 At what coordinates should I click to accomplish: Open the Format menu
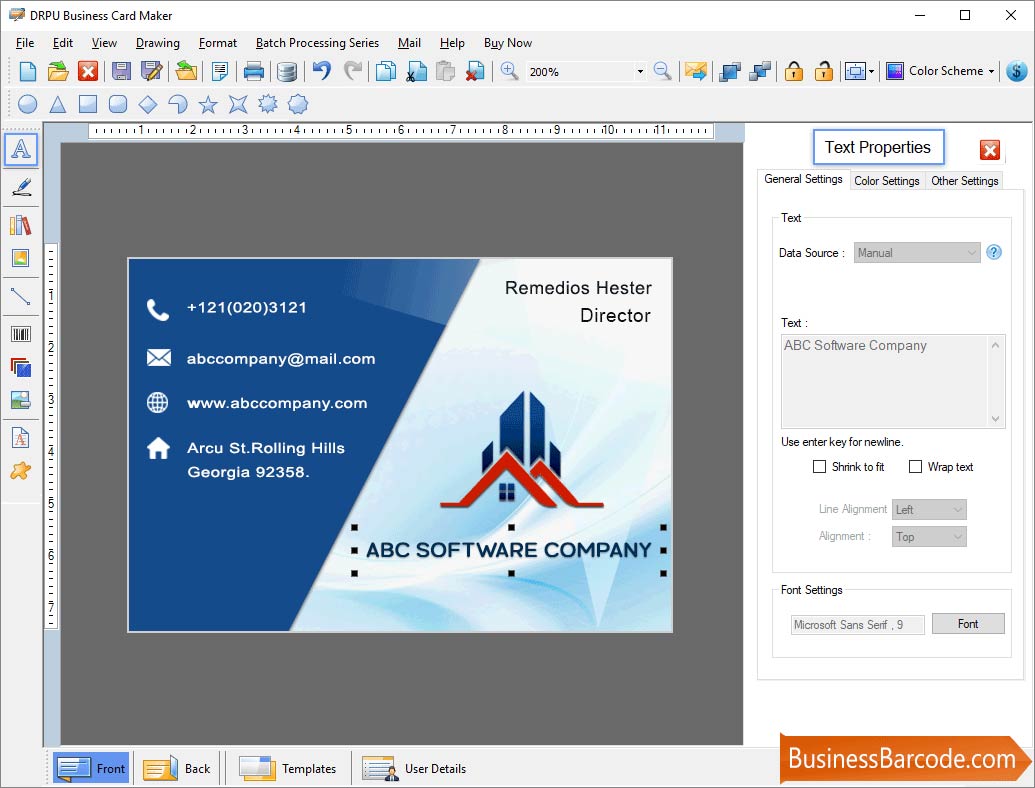coord(218,43)
